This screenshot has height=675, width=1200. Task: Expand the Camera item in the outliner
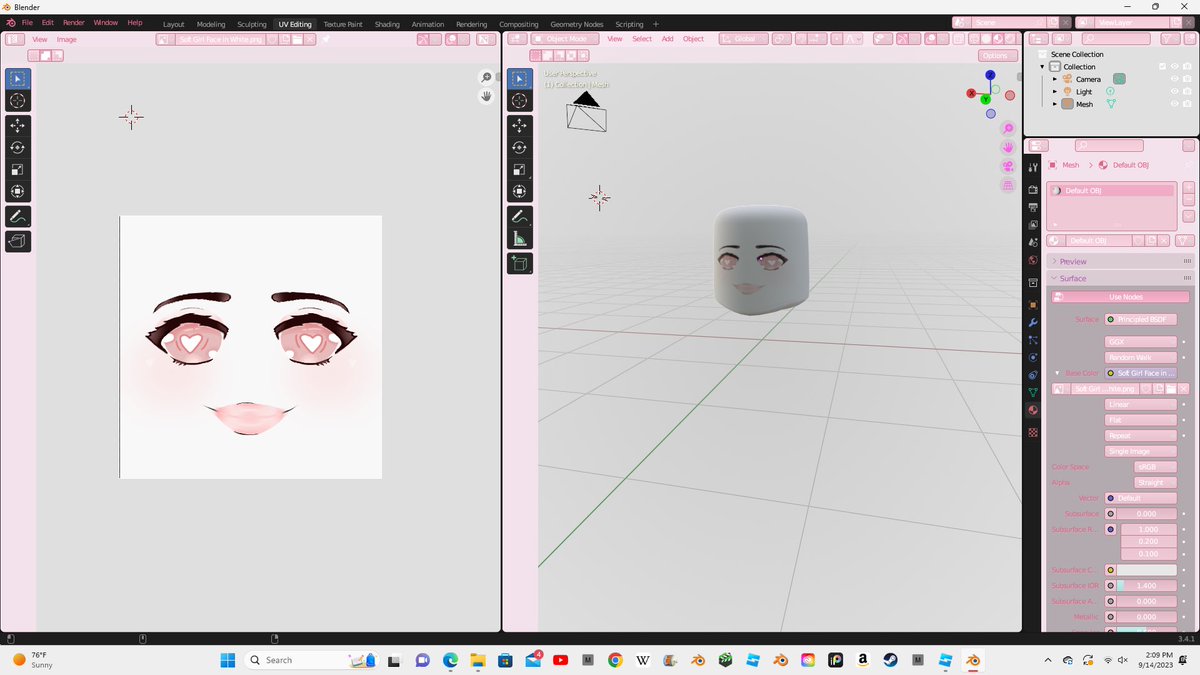pyautogui.click(x=1054, y=79)
